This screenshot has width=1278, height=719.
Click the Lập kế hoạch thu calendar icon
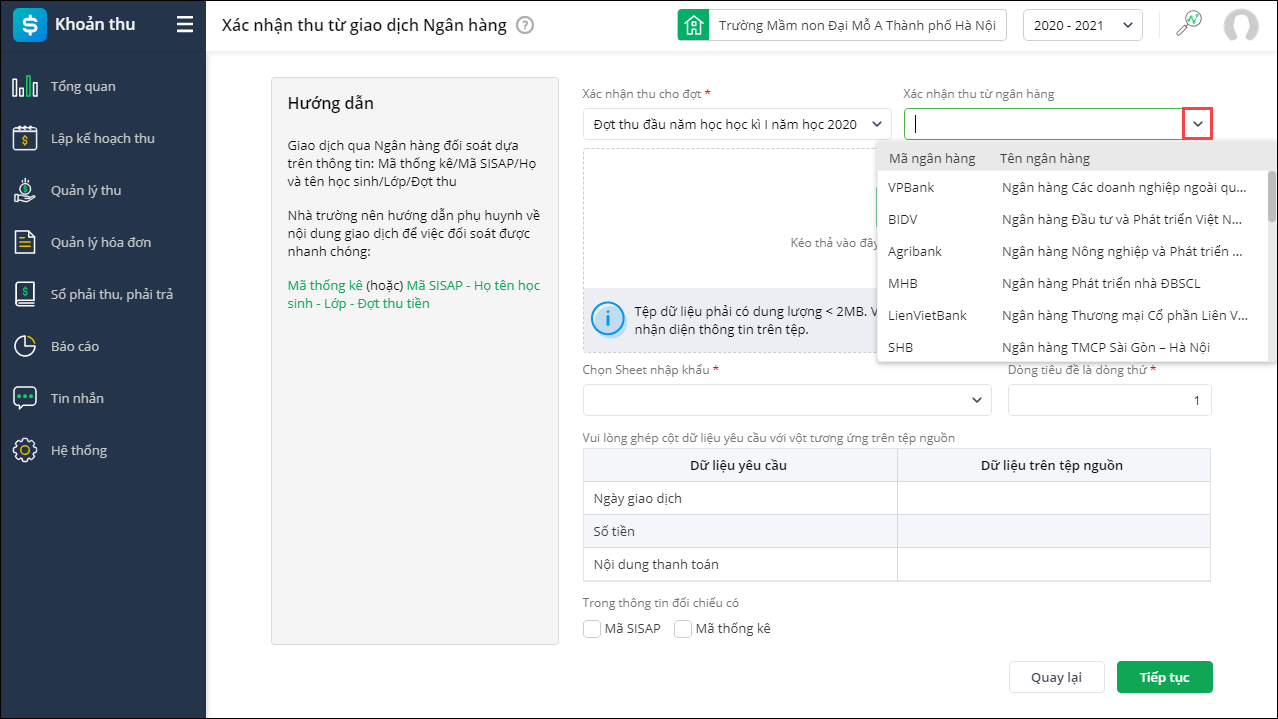click(x=25, y=139)
